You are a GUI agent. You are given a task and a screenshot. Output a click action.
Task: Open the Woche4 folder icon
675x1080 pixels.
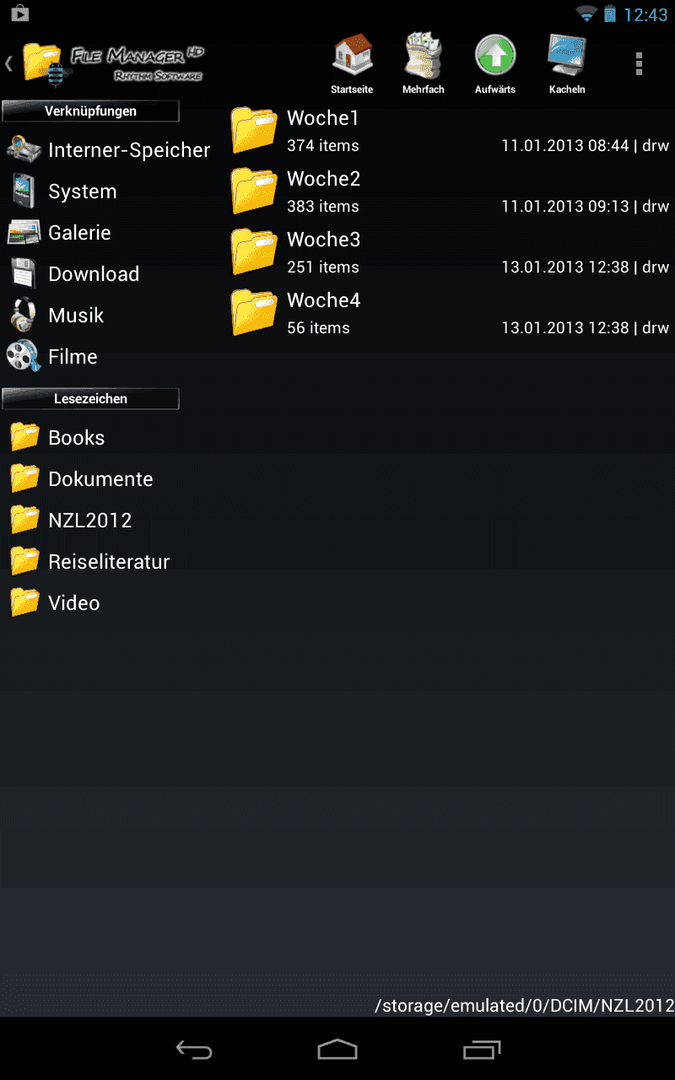[x=253, y=311]
